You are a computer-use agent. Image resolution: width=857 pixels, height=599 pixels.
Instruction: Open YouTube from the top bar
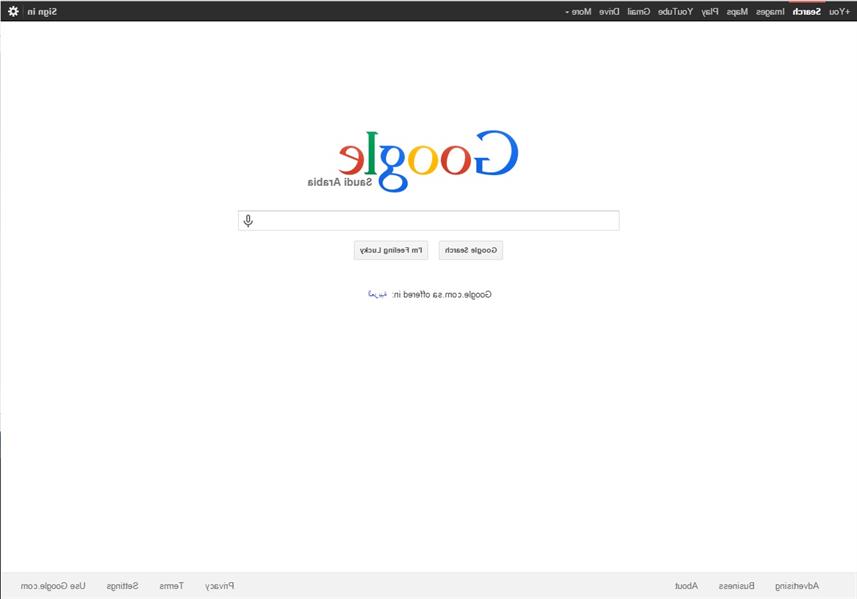coord(675,11)
